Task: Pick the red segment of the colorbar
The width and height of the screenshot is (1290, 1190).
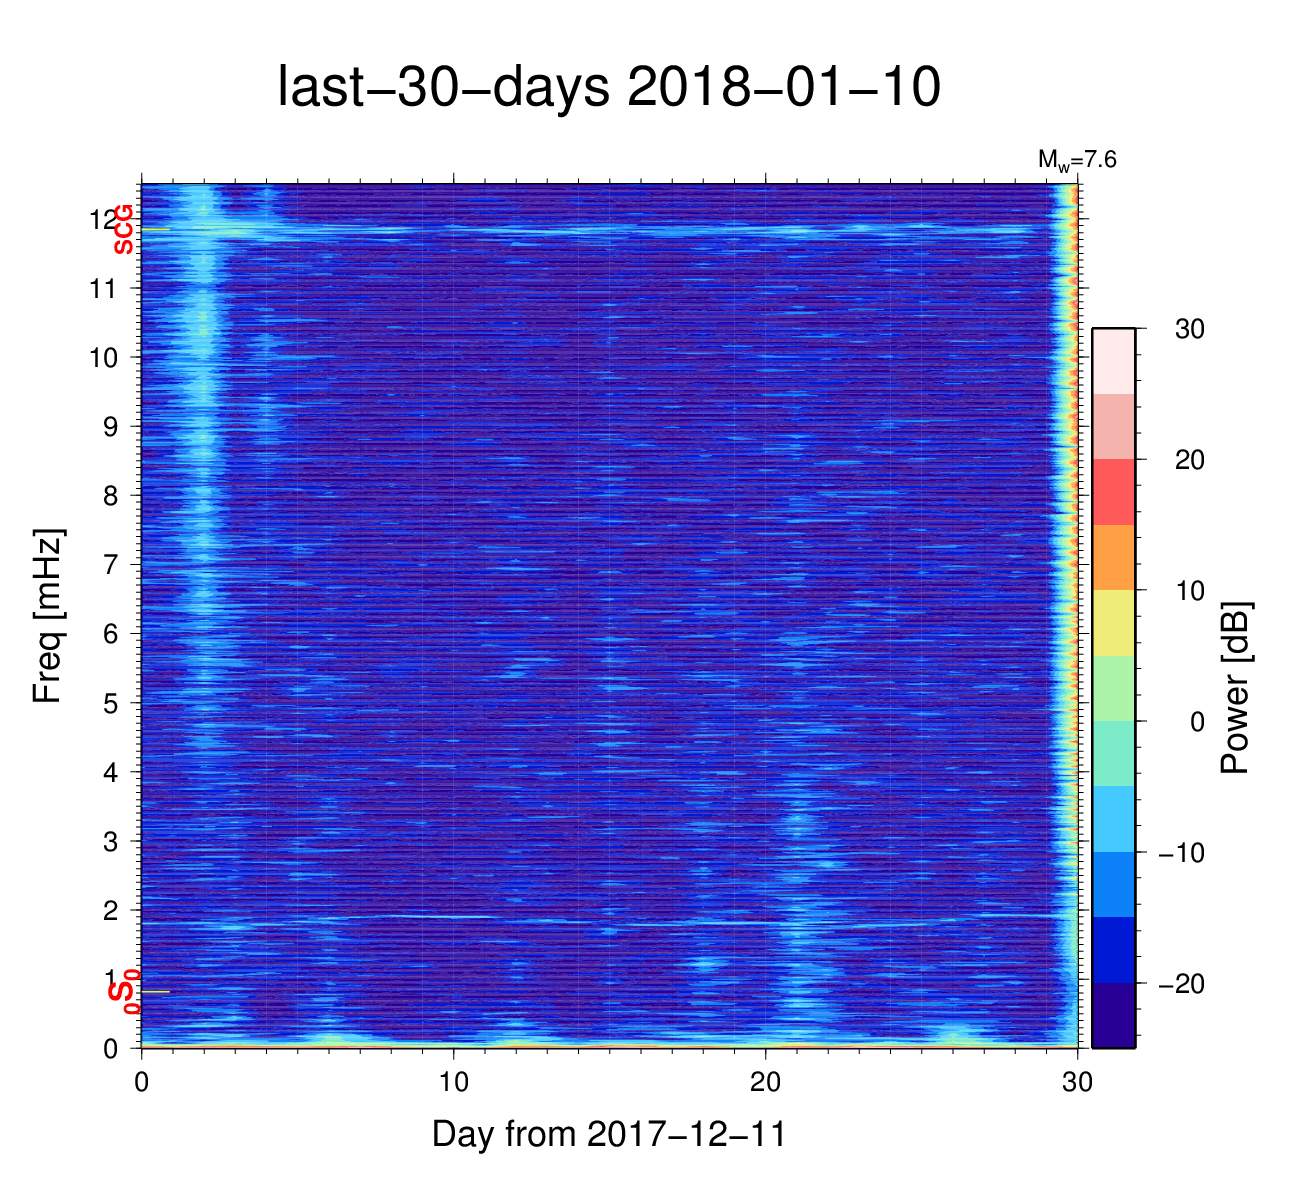Action: point(1113,492)
